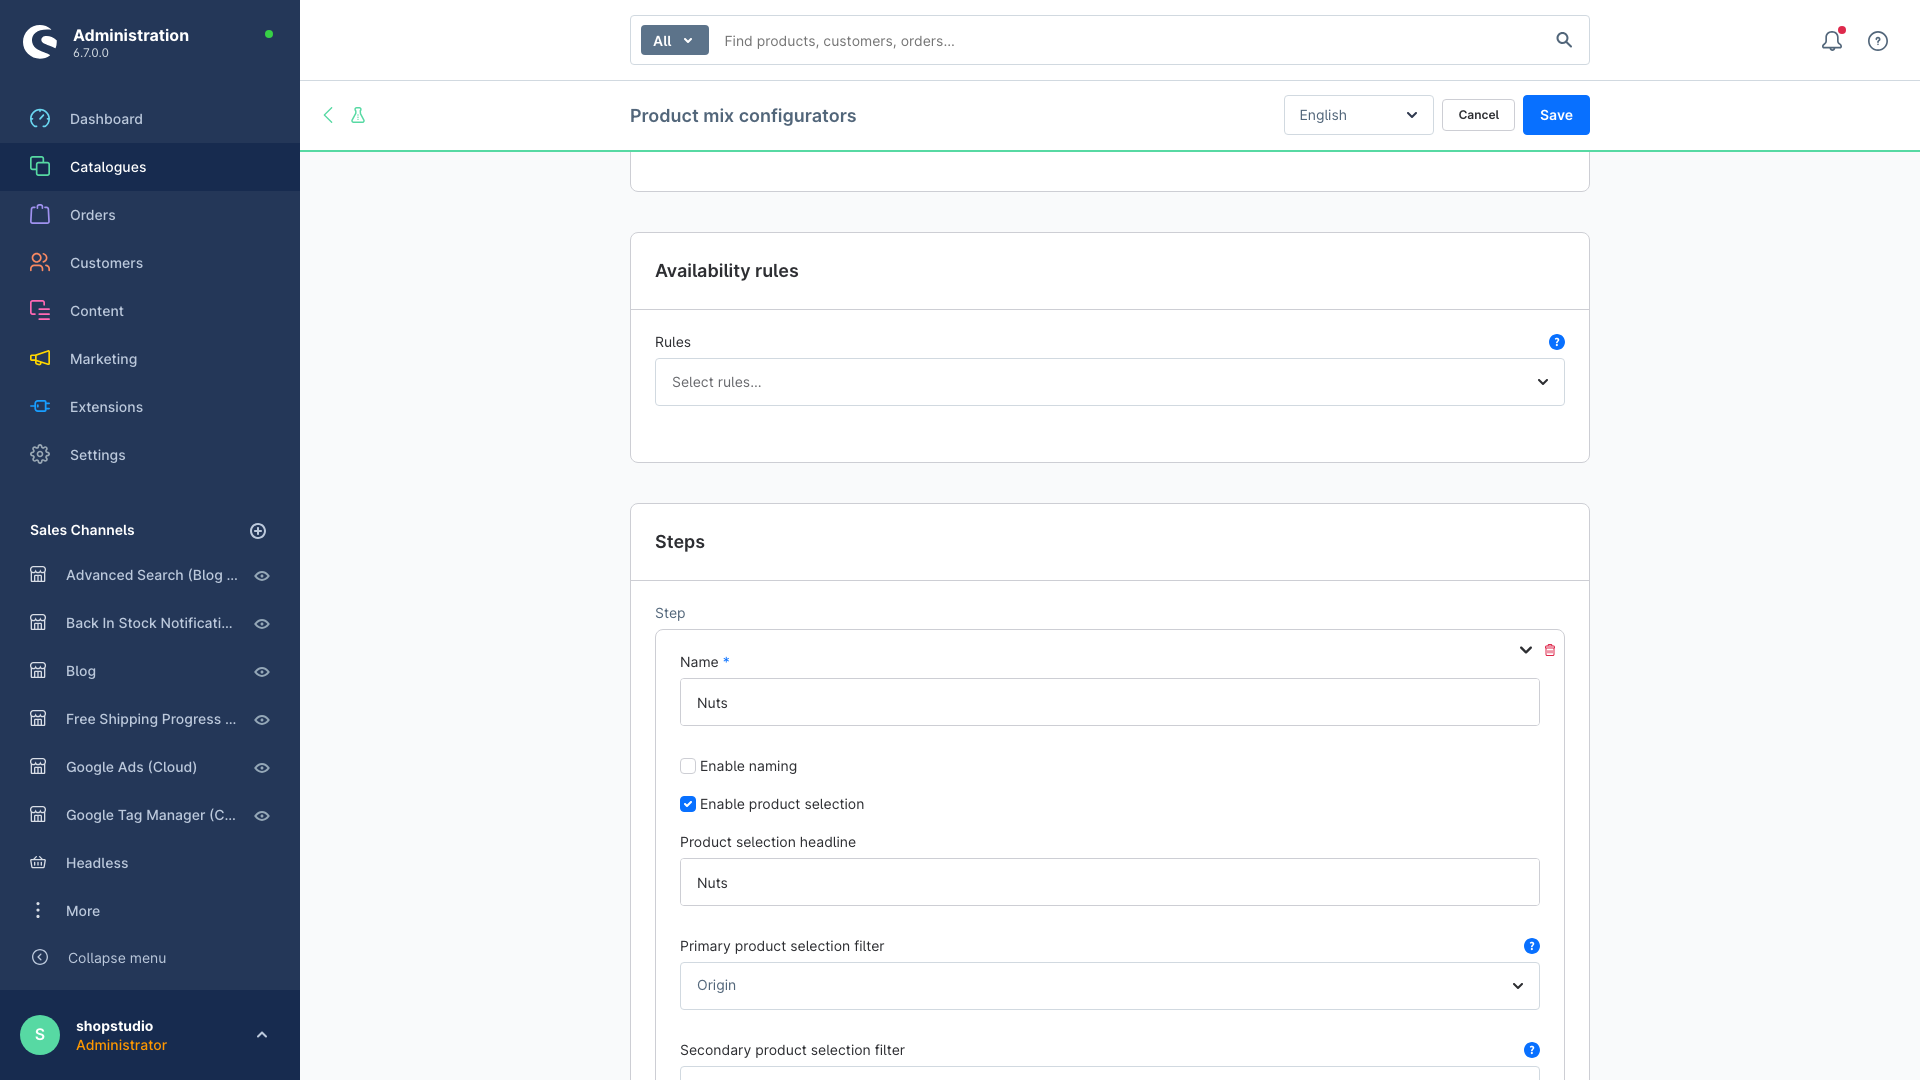Show help for Secondary product selection filter

coord(1532,1050)
